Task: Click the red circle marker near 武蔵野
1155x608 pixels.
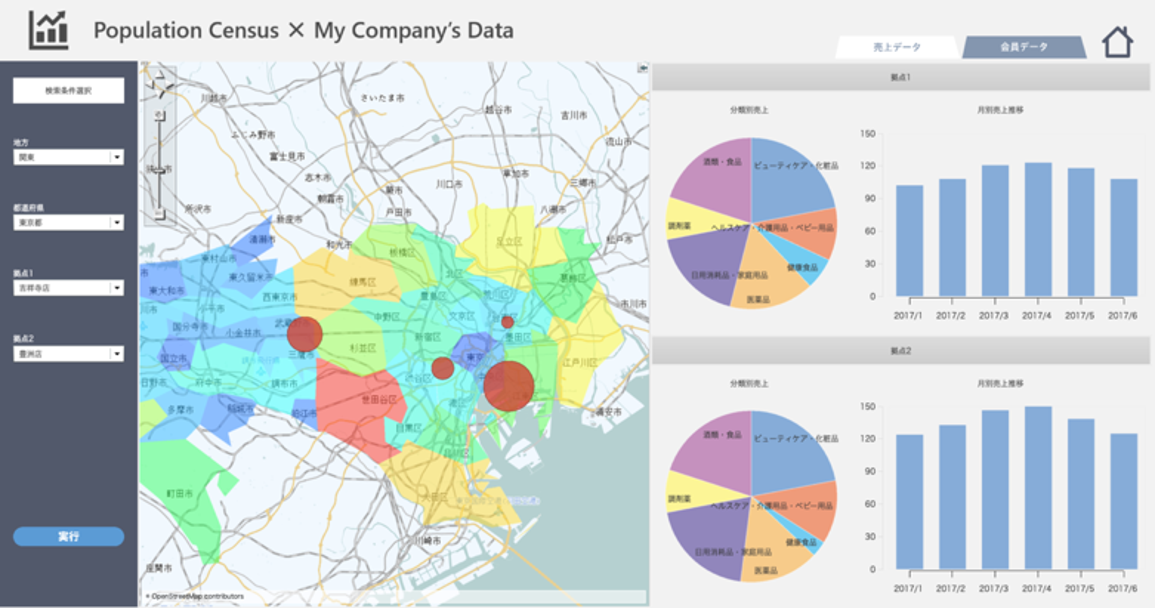Action: point(304,334)
